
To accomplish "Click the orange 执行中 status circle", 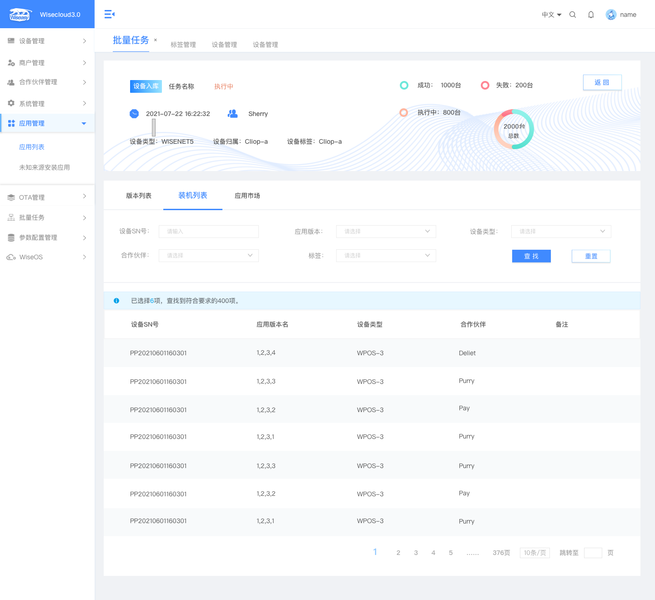I will [404, 112].
